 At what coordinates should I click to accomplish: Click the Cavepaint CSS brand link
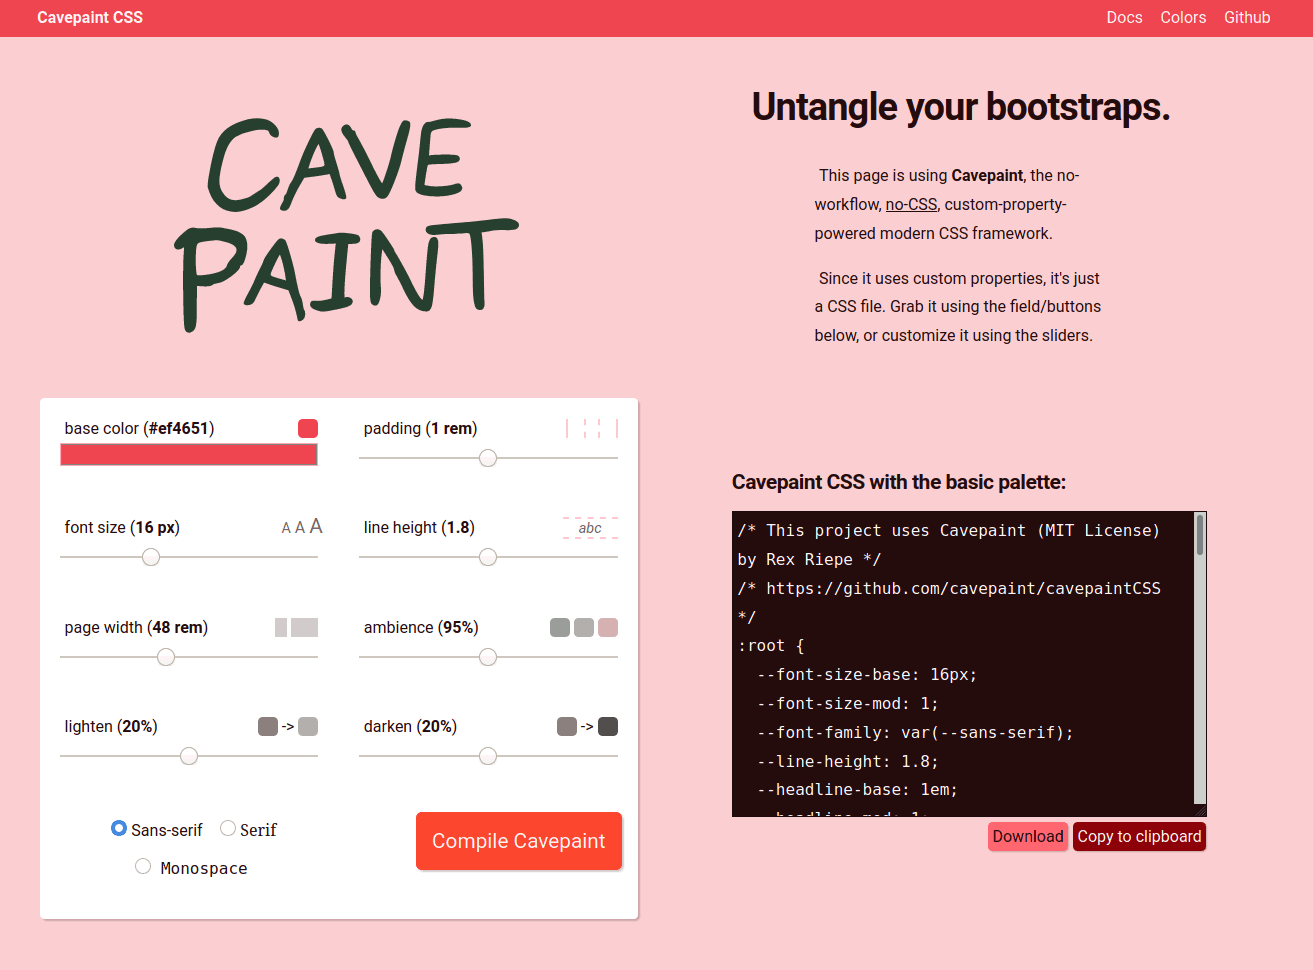[90, 18]
